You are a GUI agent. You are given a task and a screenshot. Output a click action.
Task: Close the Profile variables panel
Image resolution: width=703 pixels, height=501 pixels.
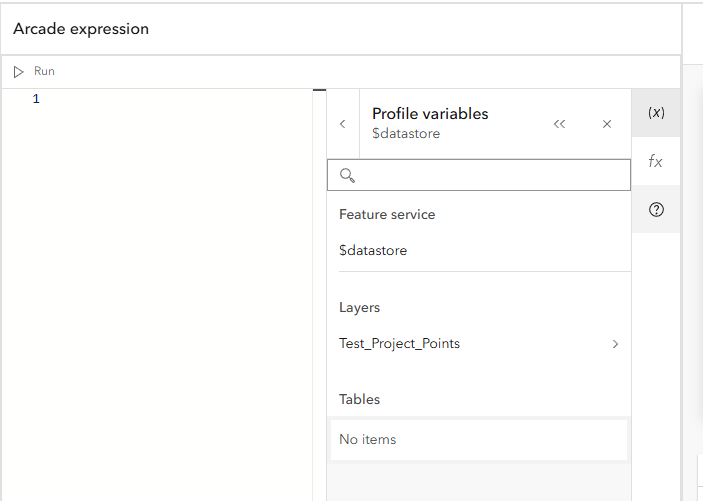point(607,124)
